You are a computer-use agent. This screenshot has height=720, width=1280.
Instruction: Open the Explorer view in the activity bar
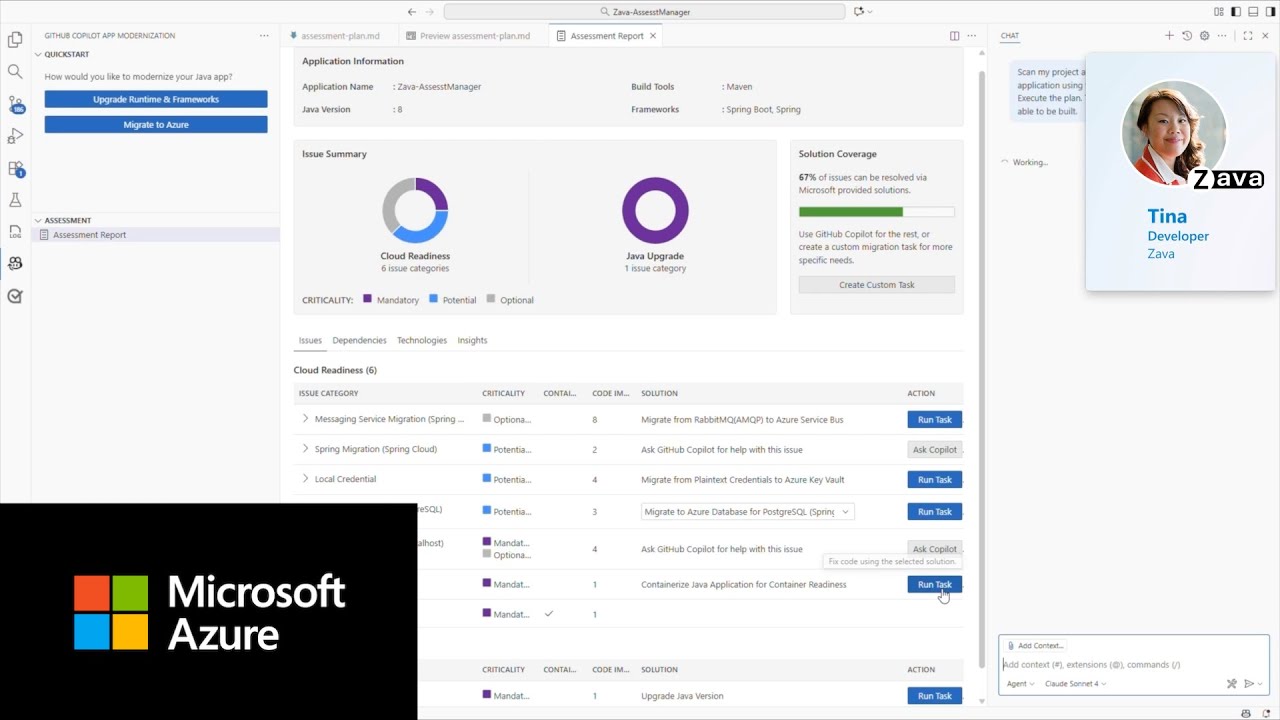15,40
